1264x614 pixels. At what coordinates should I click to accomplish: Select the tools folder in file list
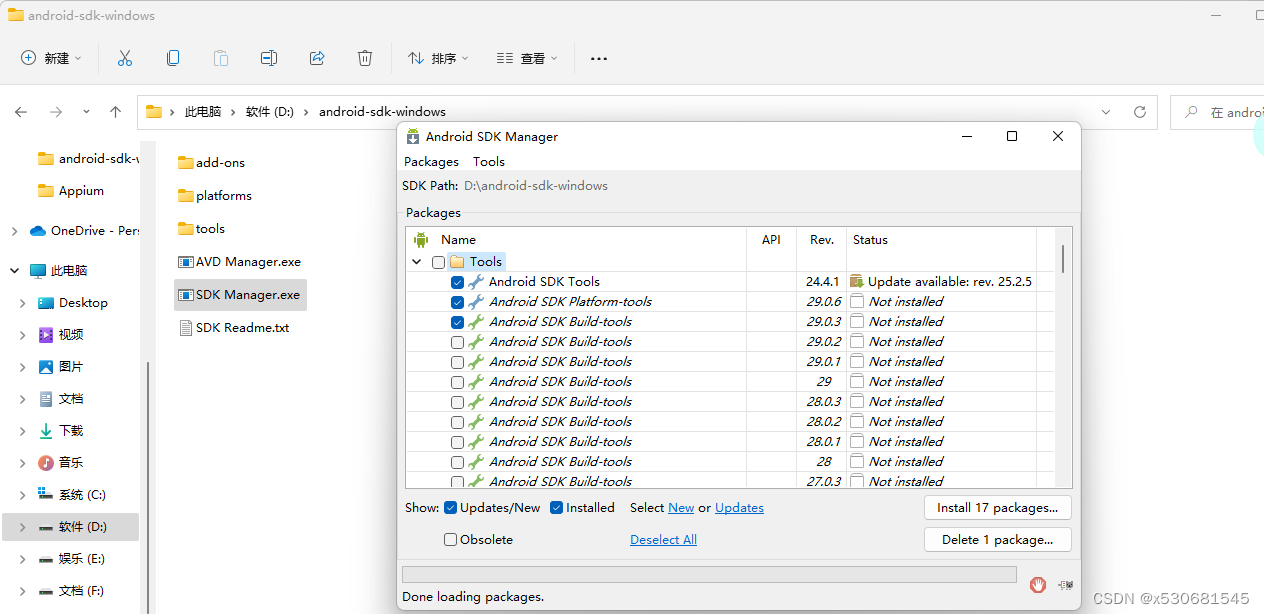201,228
